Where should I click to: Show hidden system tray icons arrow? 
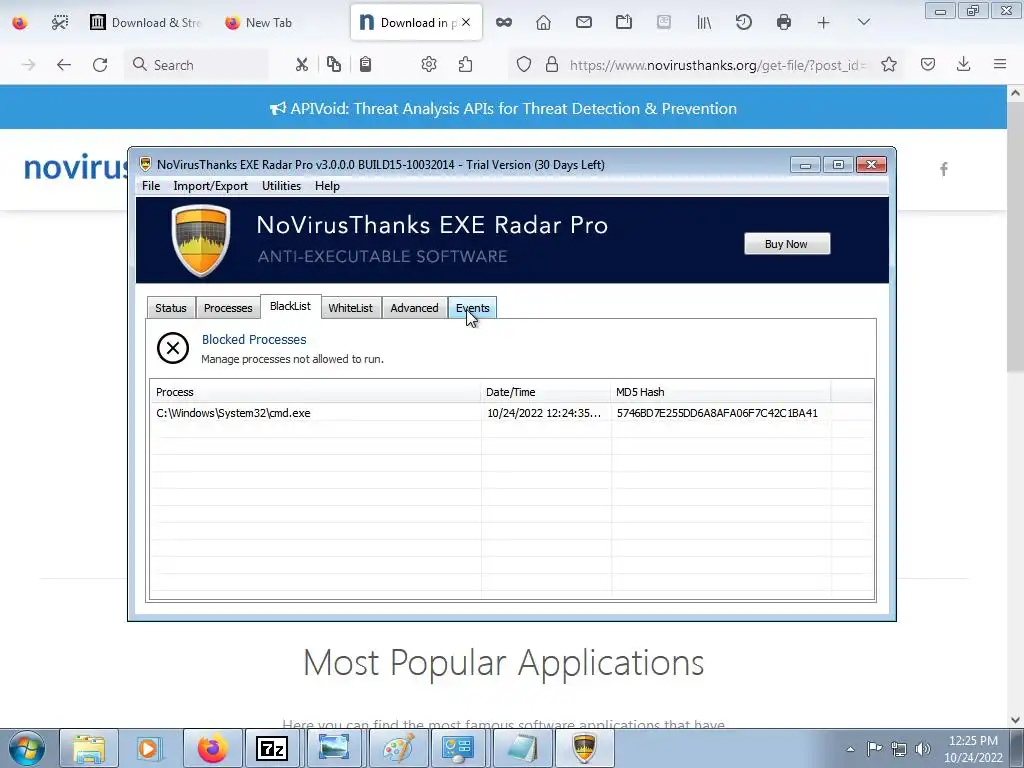click(850, 749)
